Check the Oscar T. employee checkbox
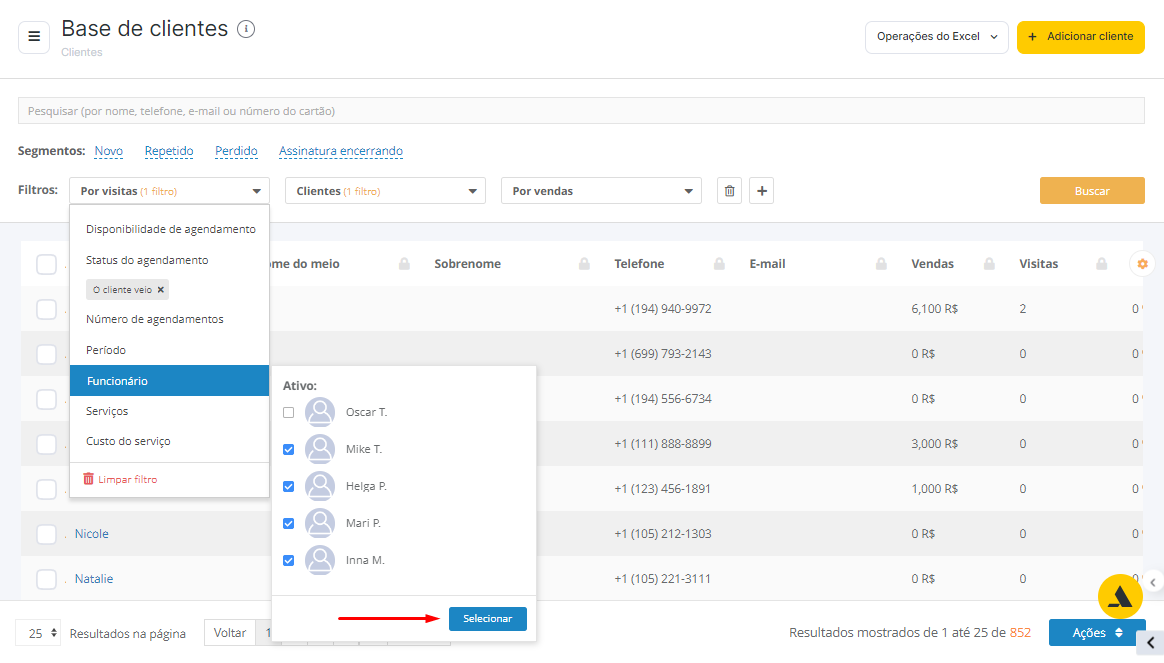Screen dimensions: 1164x663 point(289,412)
